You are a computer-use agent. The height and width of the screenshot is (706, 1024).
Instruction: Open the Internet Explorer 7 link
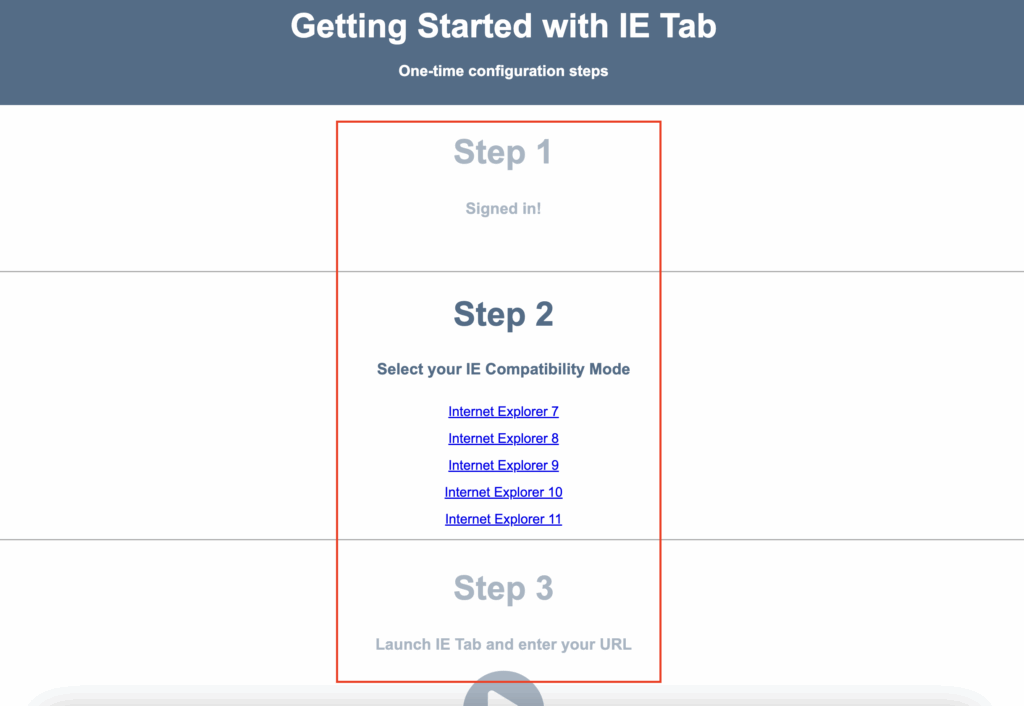(503, 411)
